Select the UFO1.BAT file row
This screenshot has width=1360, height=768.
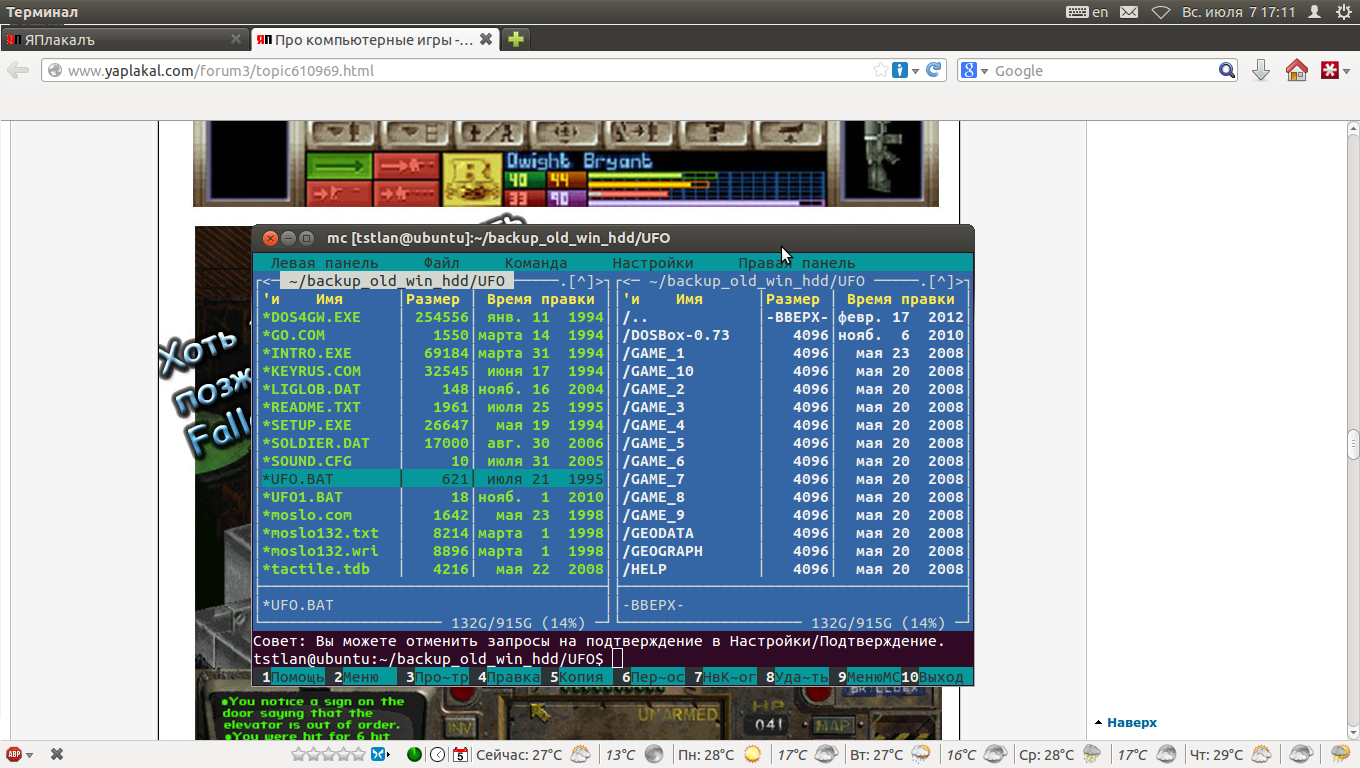[433, 497]
